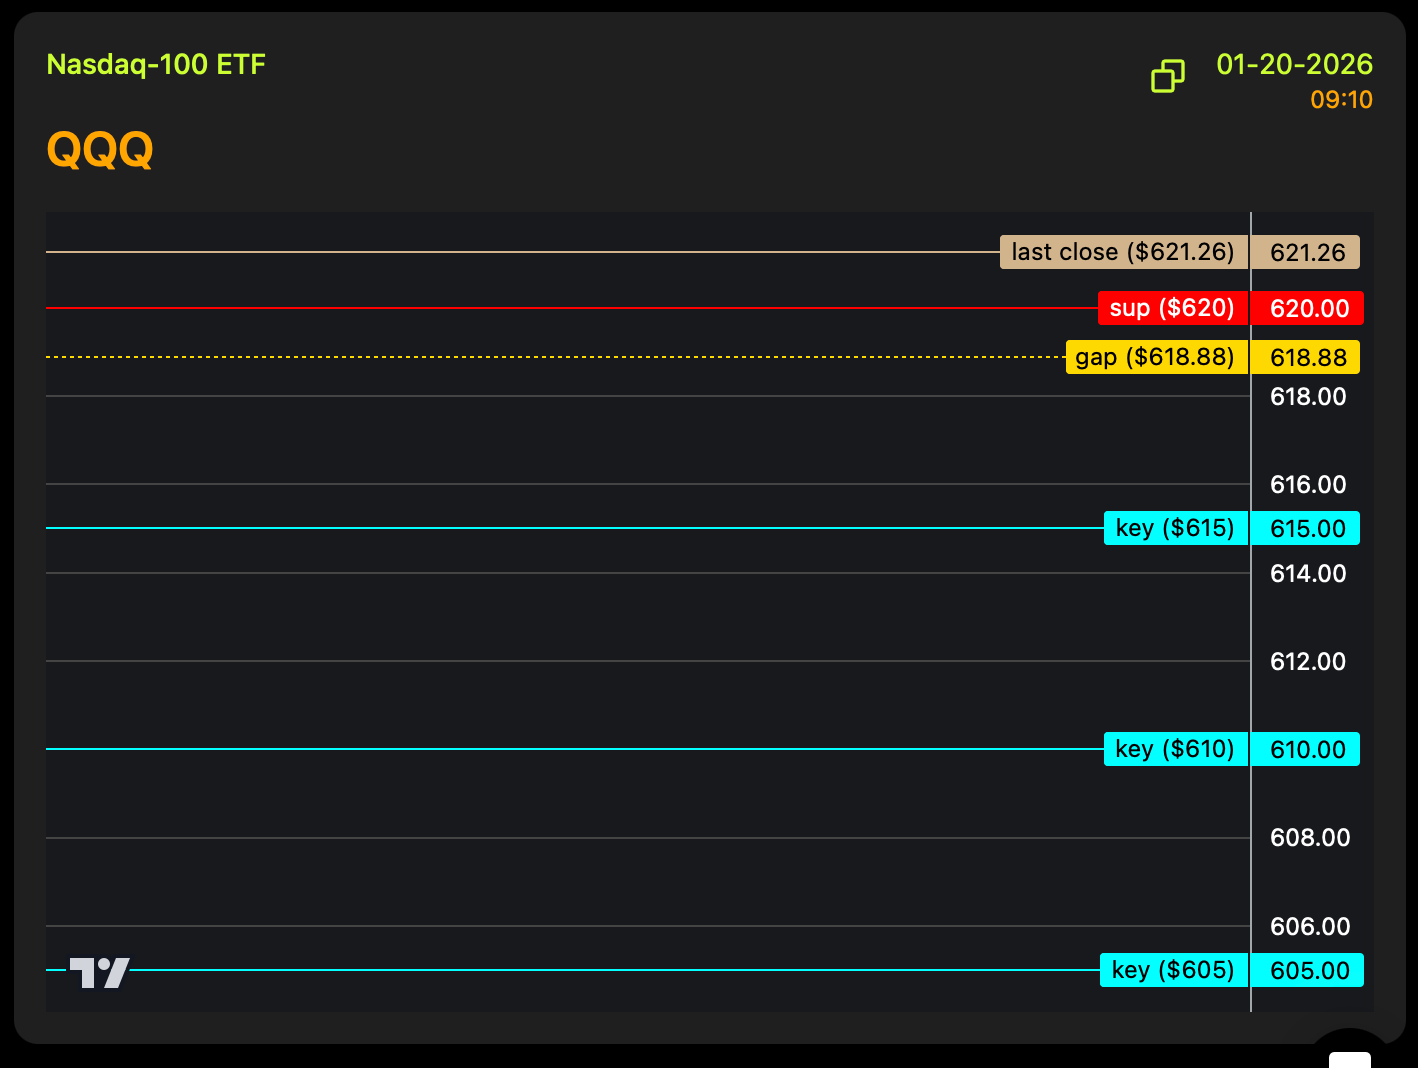1418x1068 pixels.
Task: Click the cyan 610.00 price tag
Action: pos(1306,749)
